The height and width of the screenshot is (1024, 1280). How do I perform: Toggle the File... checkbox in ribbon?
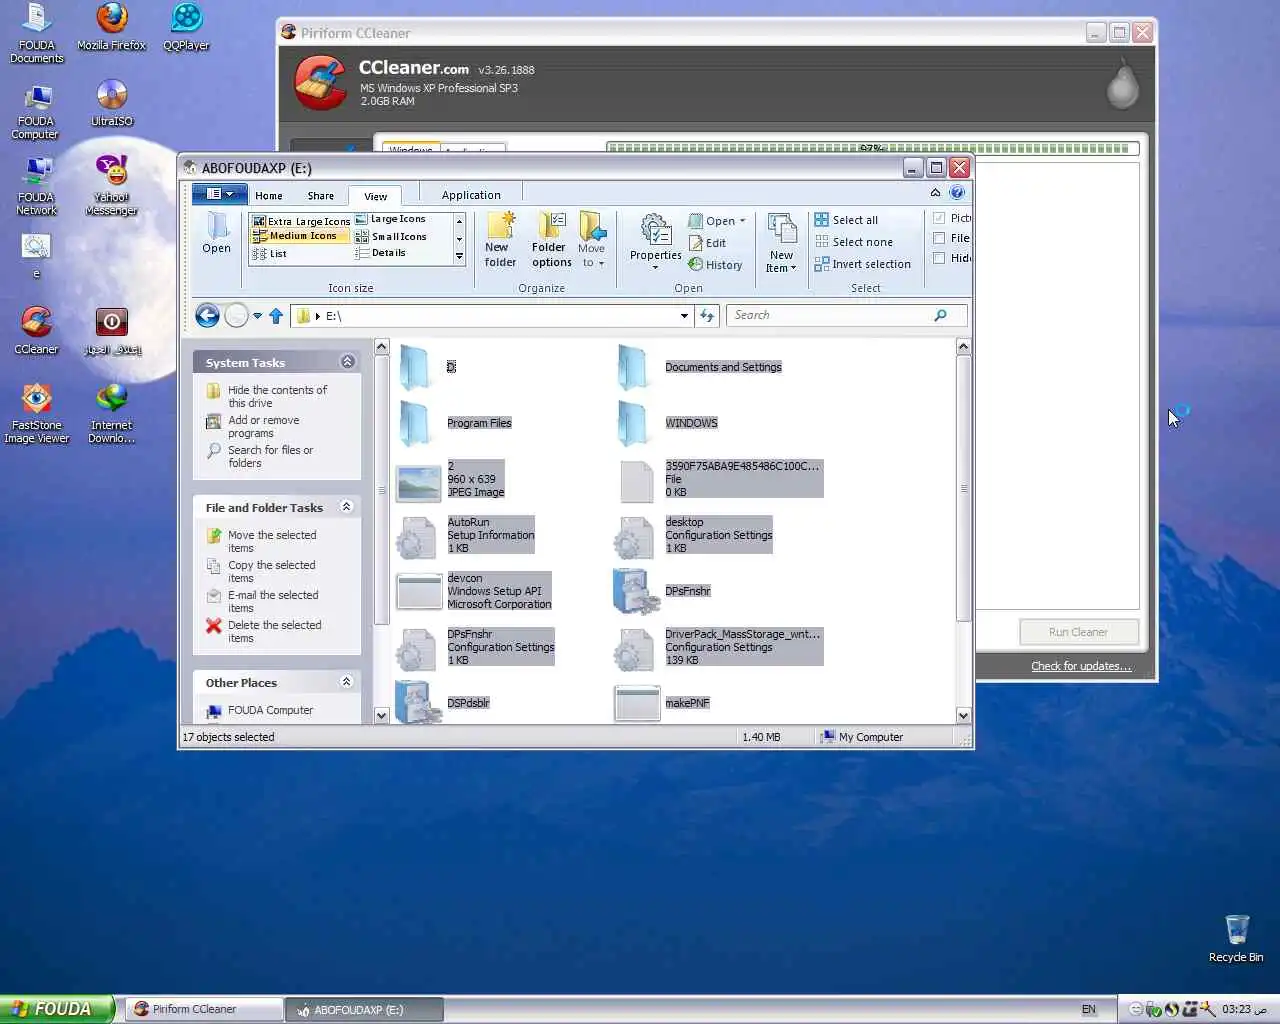[939, 238]
